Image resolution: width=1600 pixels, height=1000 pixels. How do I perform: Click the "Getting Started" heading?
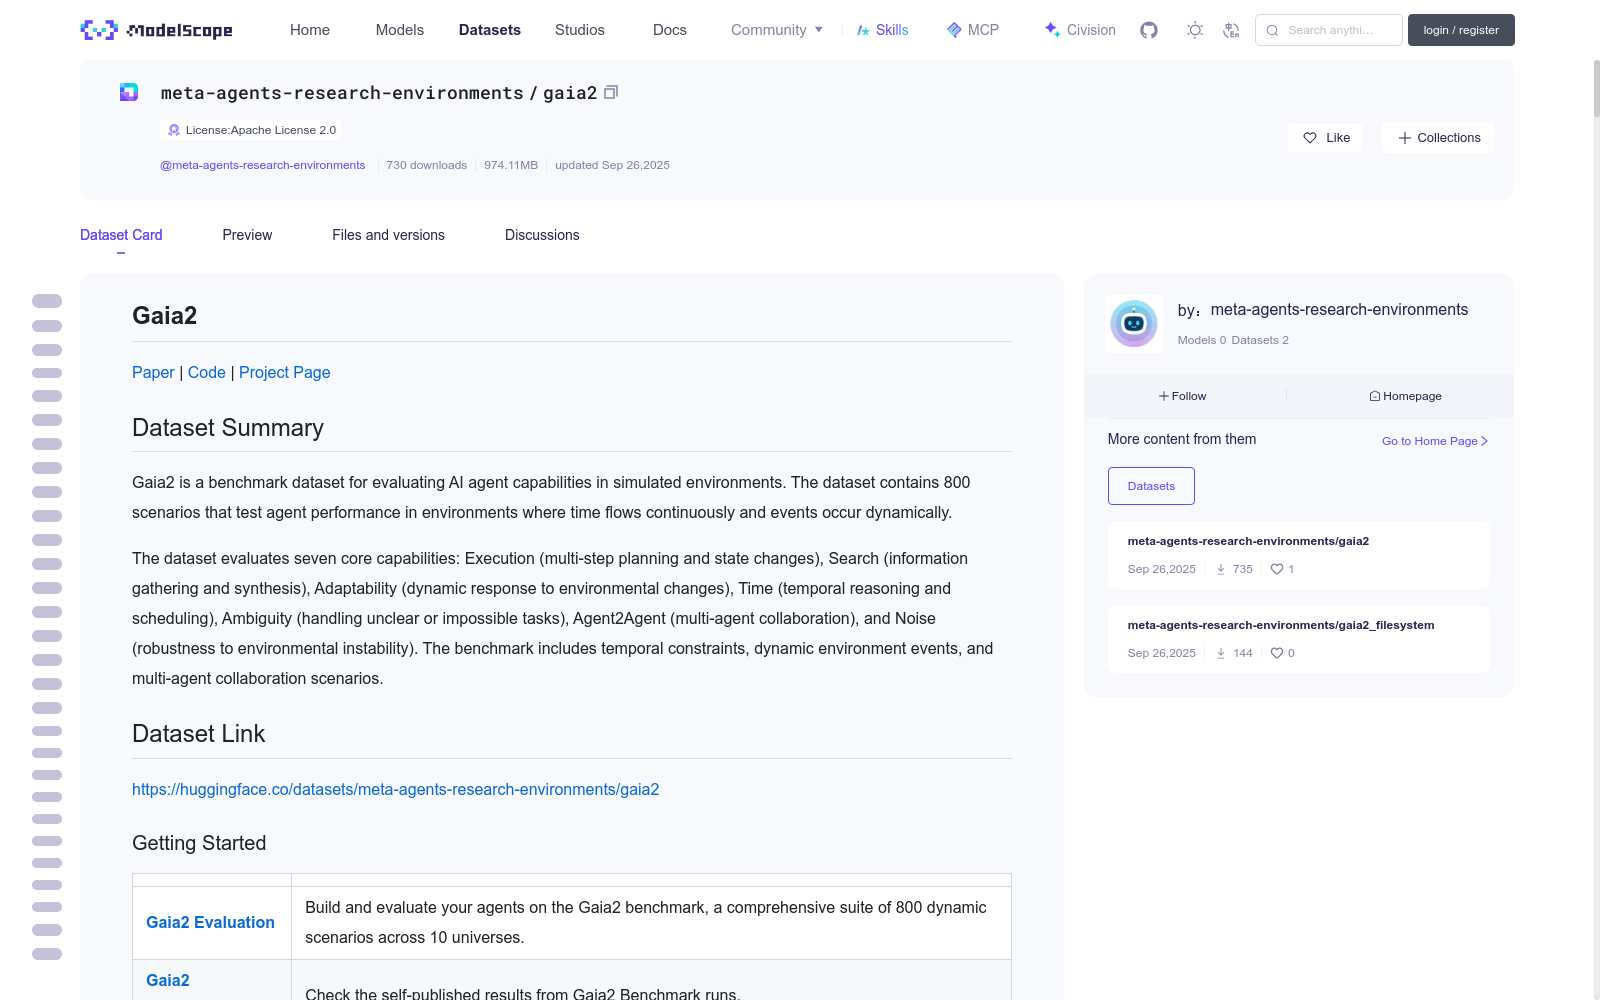(199, 843)
